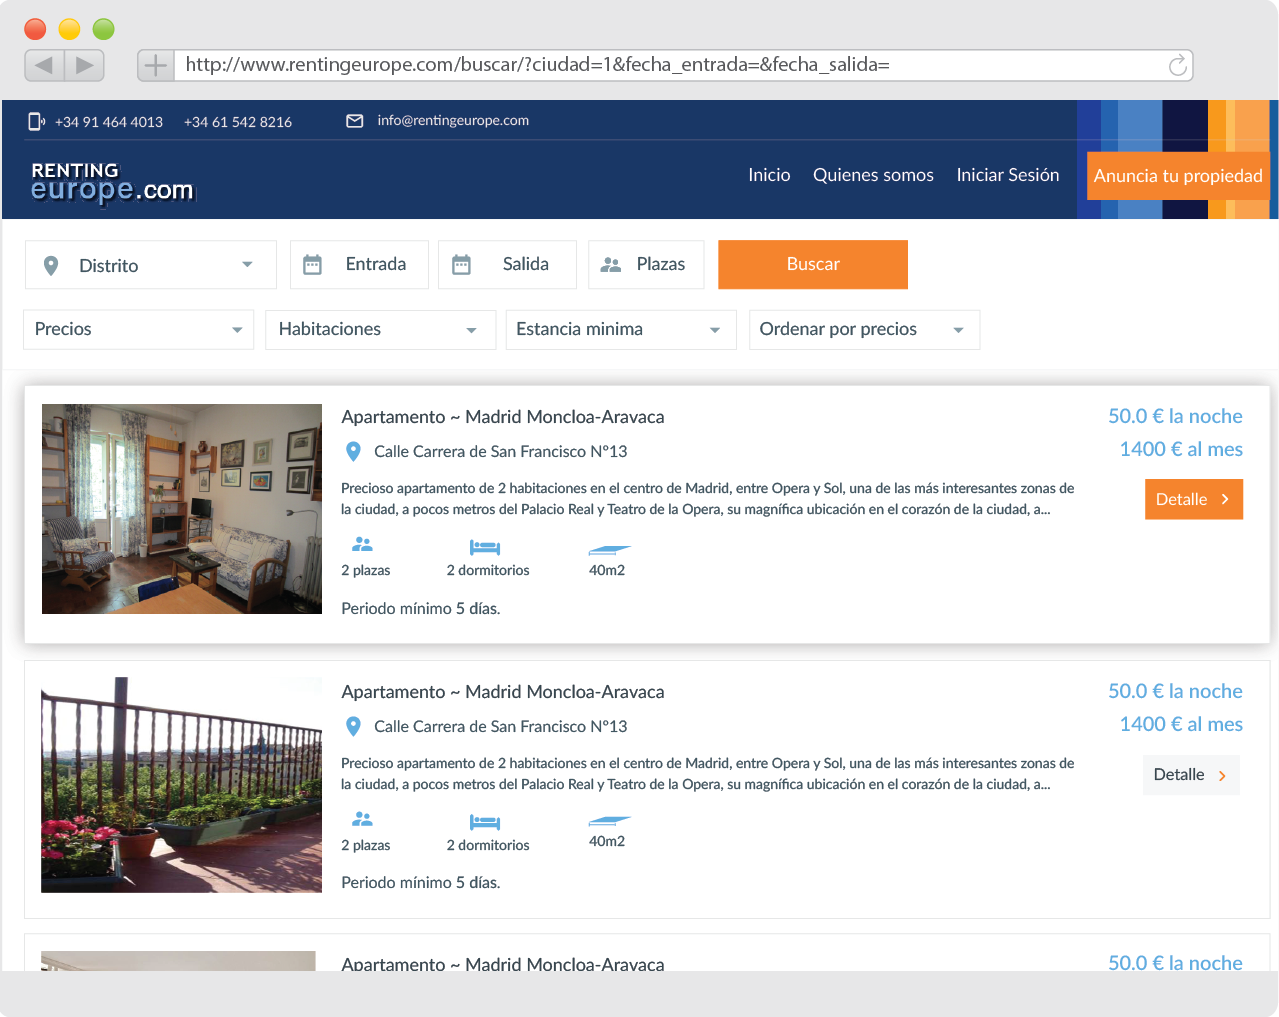Open third listing title at the bottom
The height and width of the screenshot is (1017, 1279).
point(503,964)
